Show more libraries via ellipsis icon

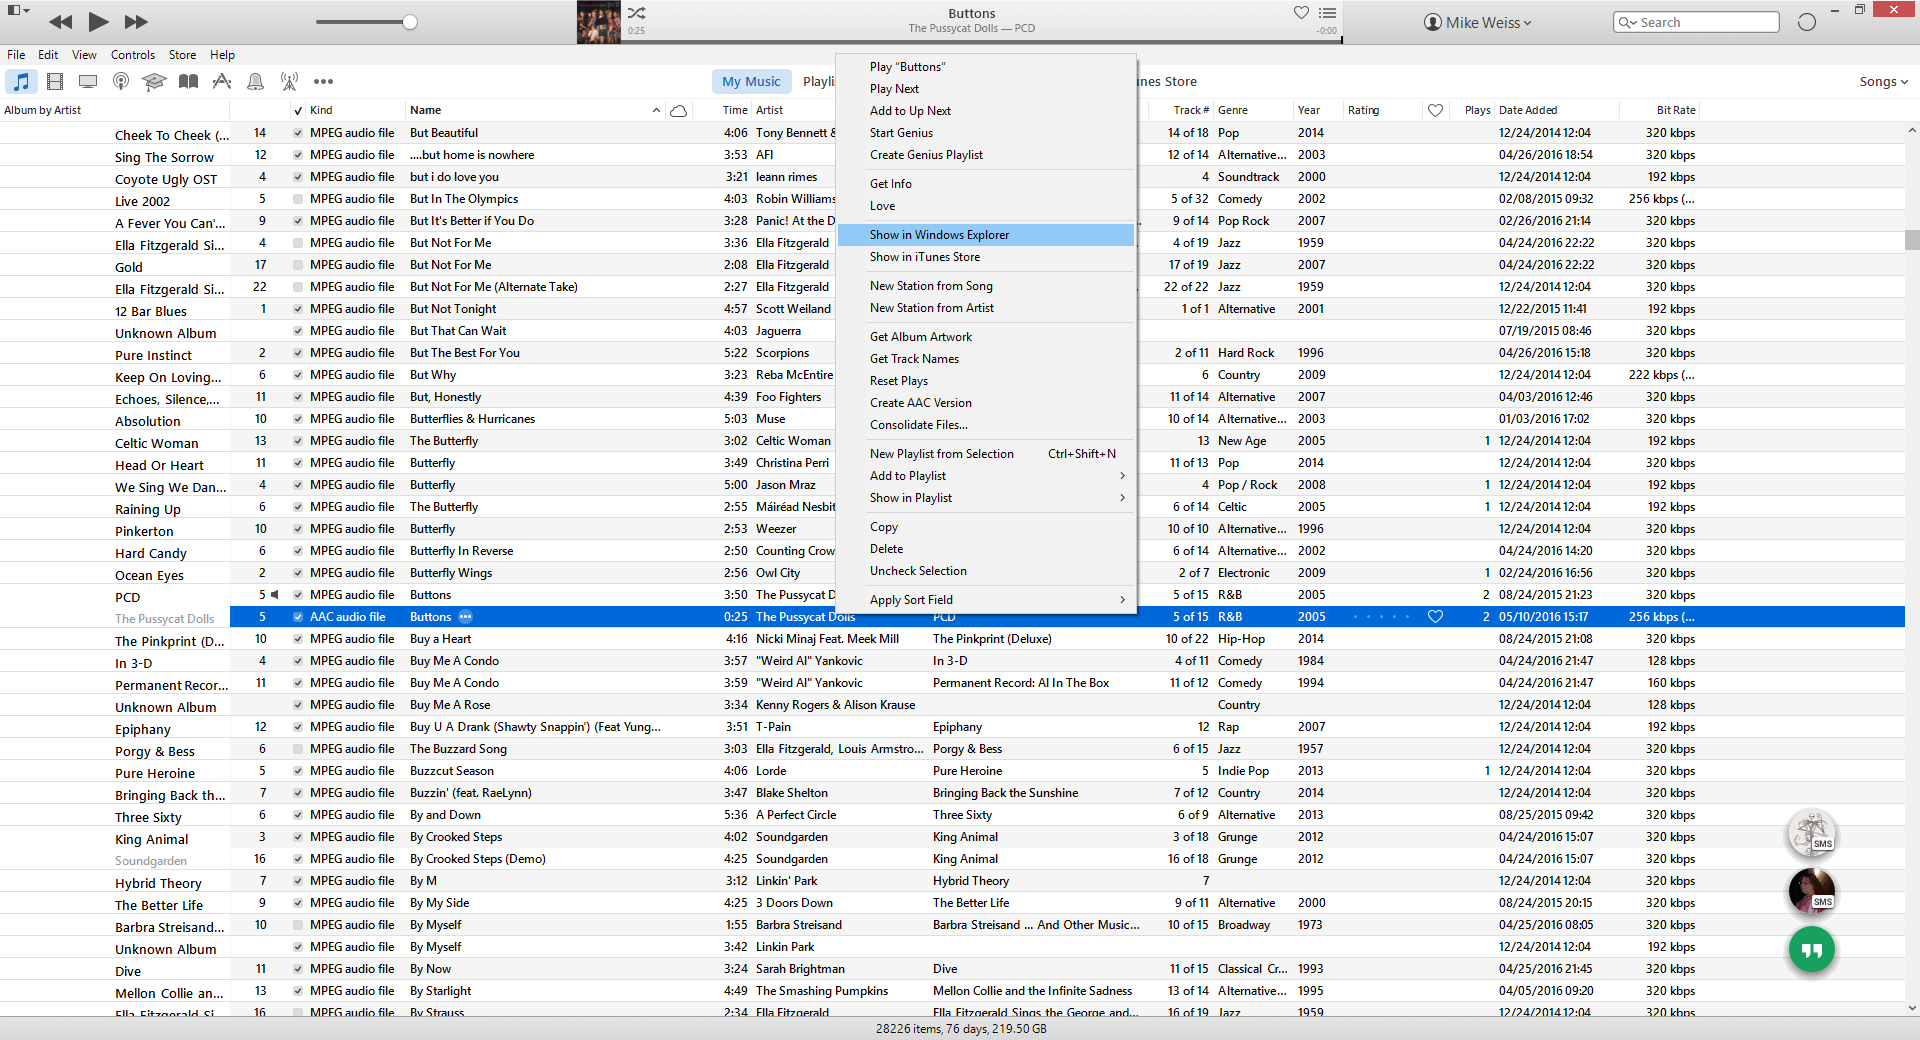pos(323,81)
